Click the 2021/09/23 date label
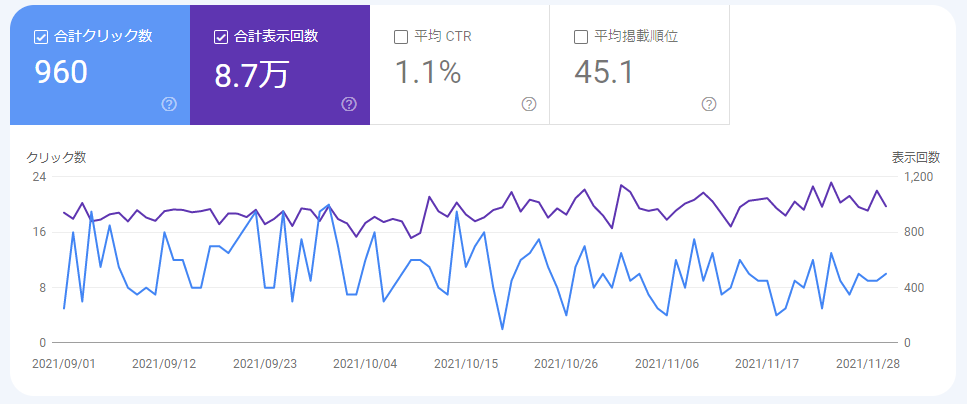 (x=265, y=363)
